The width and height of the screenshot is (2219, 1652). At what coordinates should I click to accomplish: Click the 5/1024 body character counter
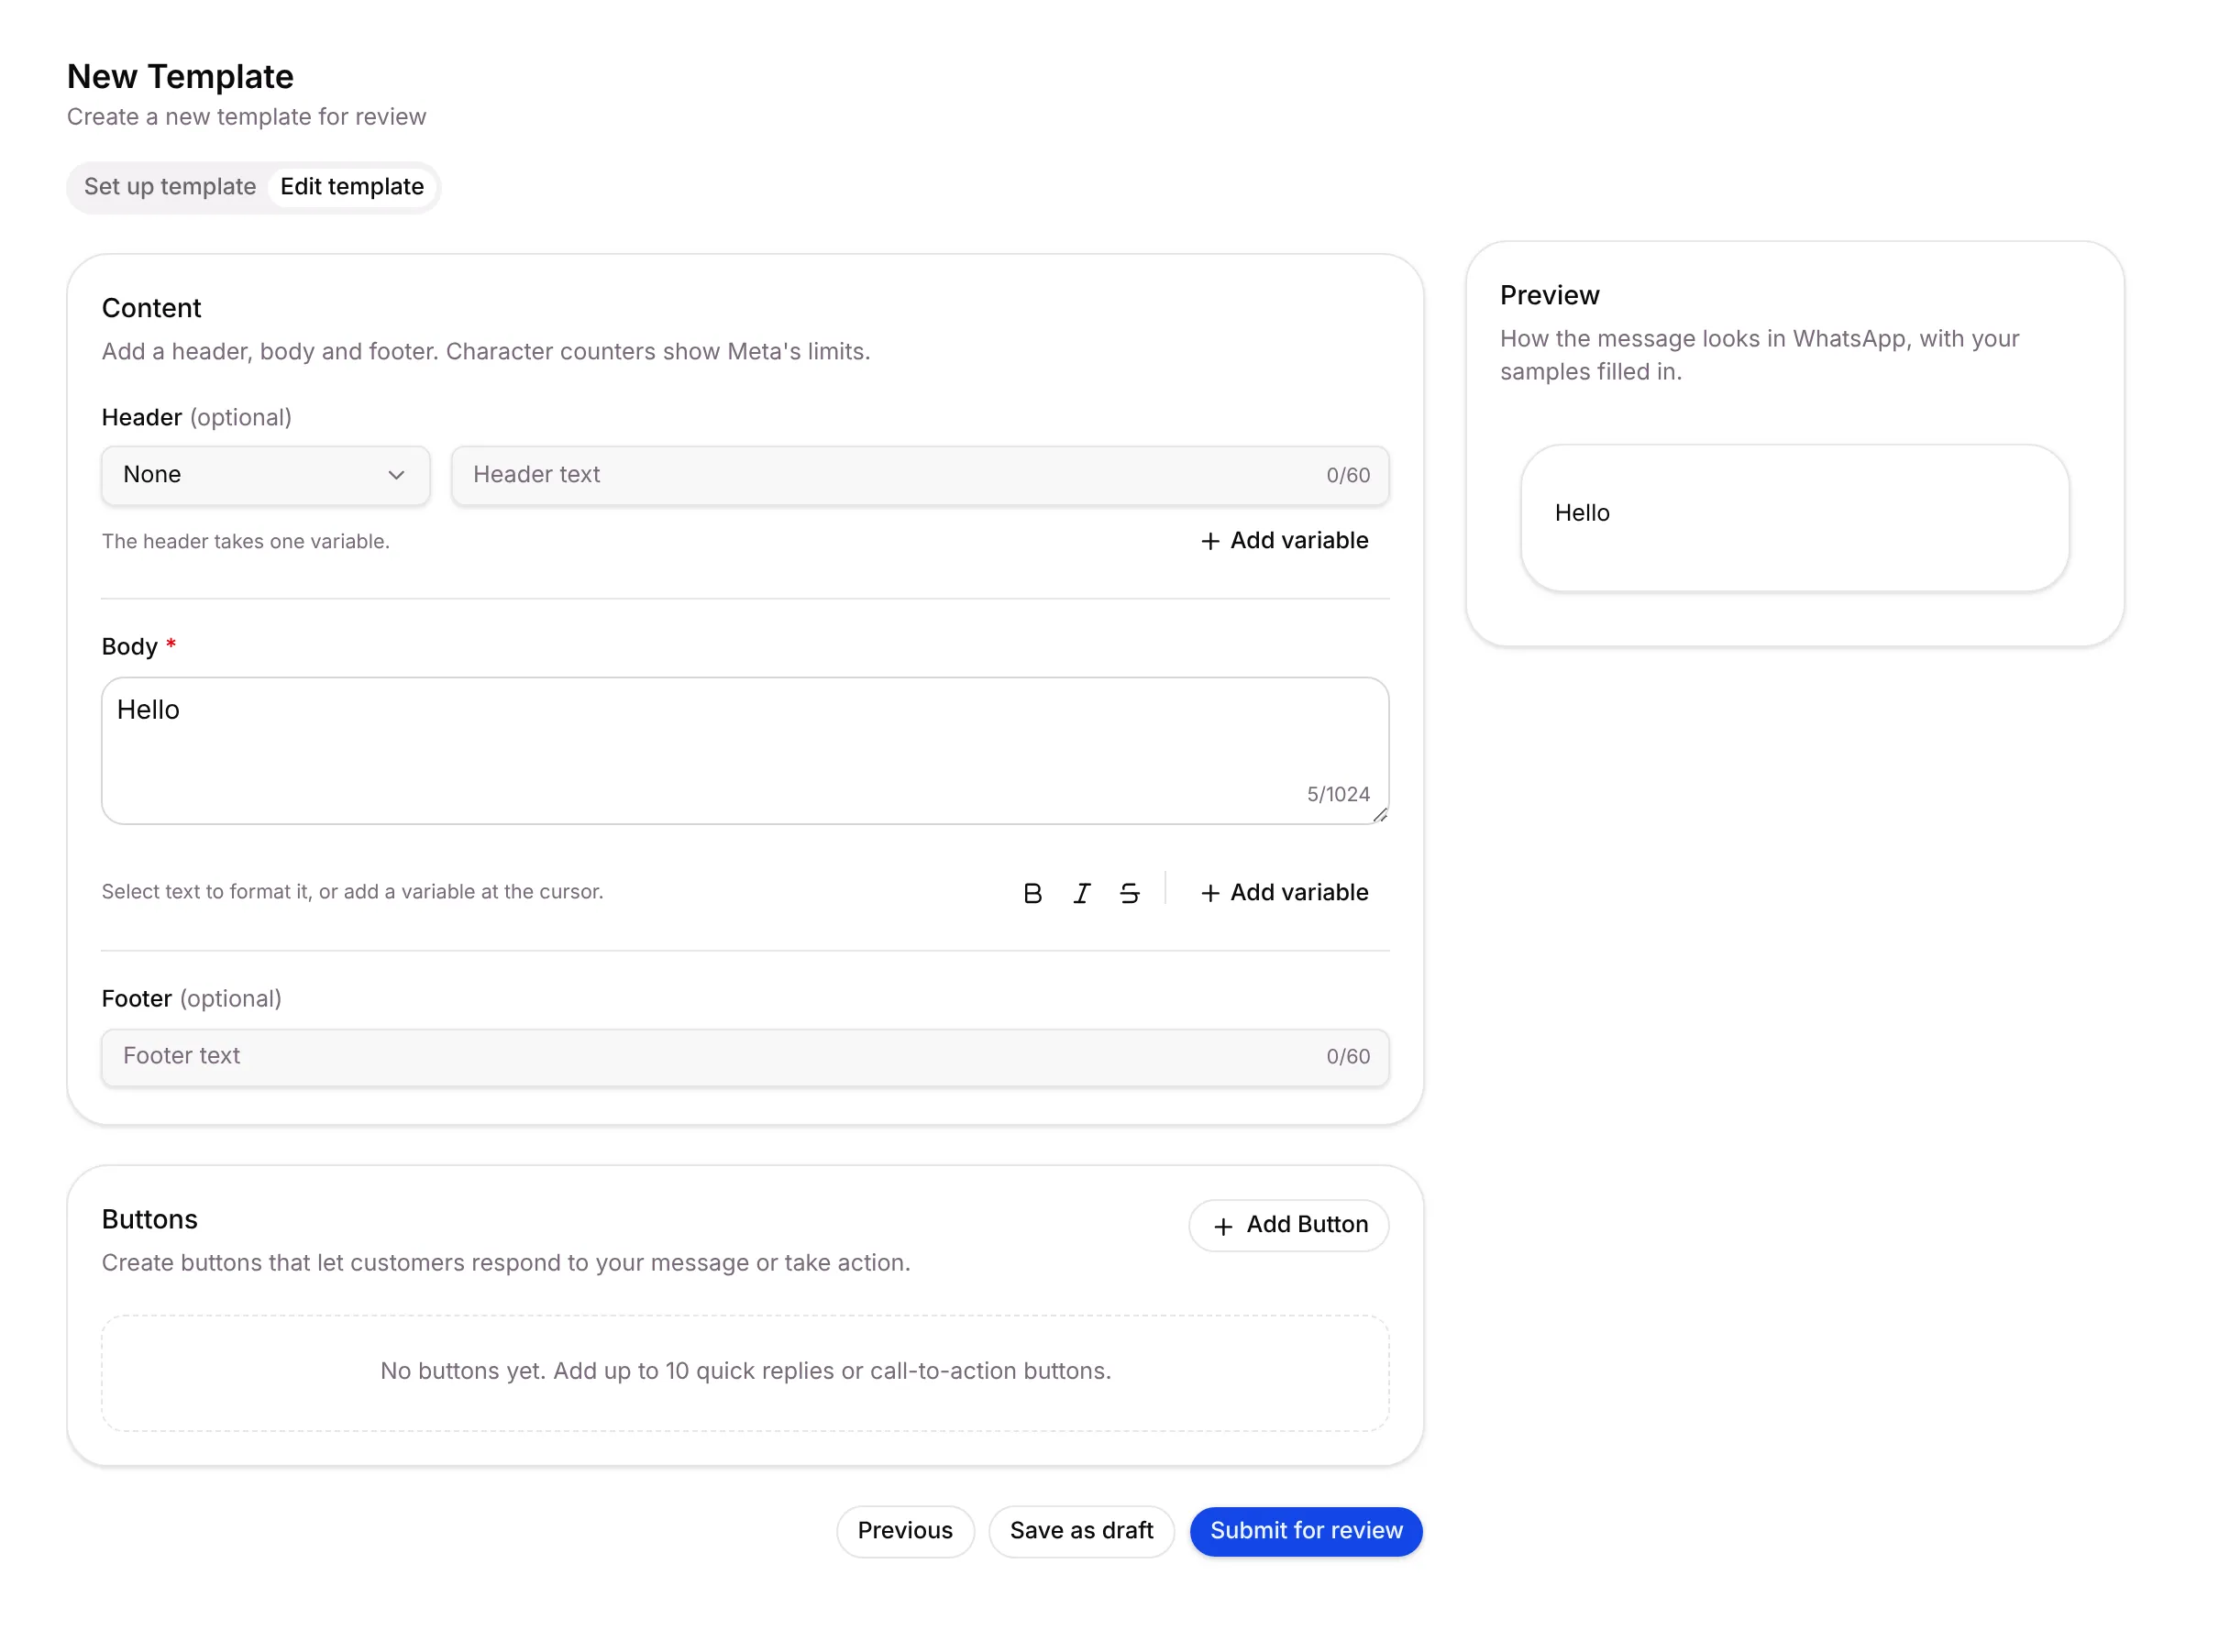[x=1338, y=794]
